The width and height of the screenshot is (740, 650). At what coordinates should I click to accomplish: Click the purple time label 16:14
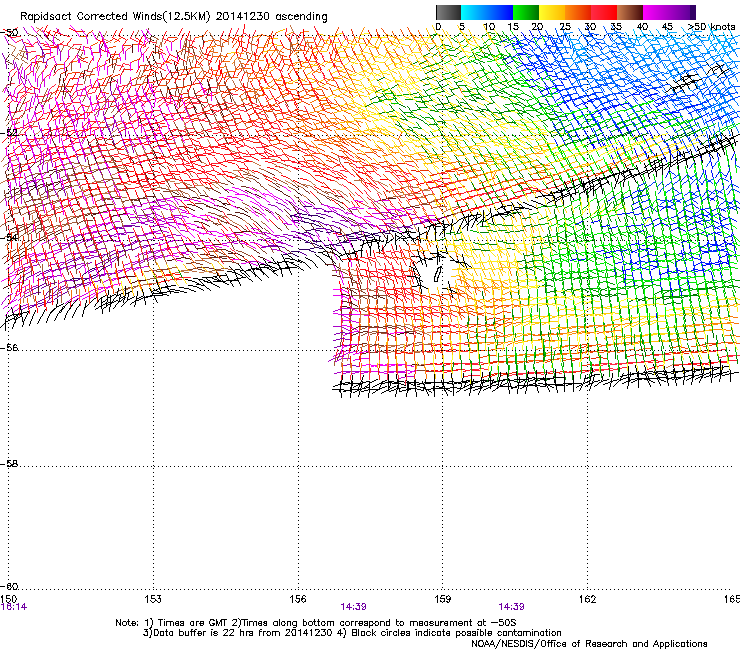[x=14, y=607]
